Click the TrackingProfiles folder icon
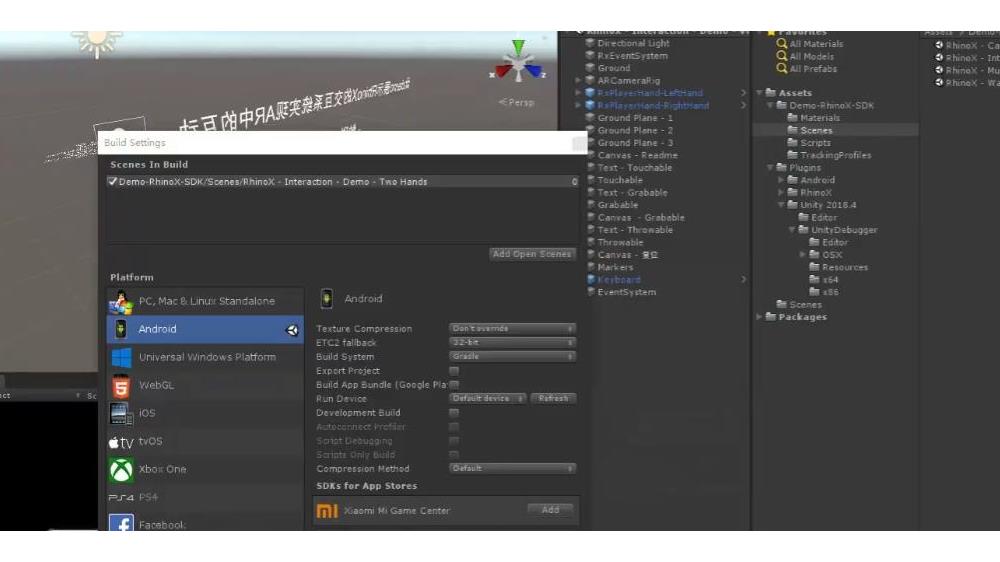The image size is (1000, 562). click(x=792, y=155)
